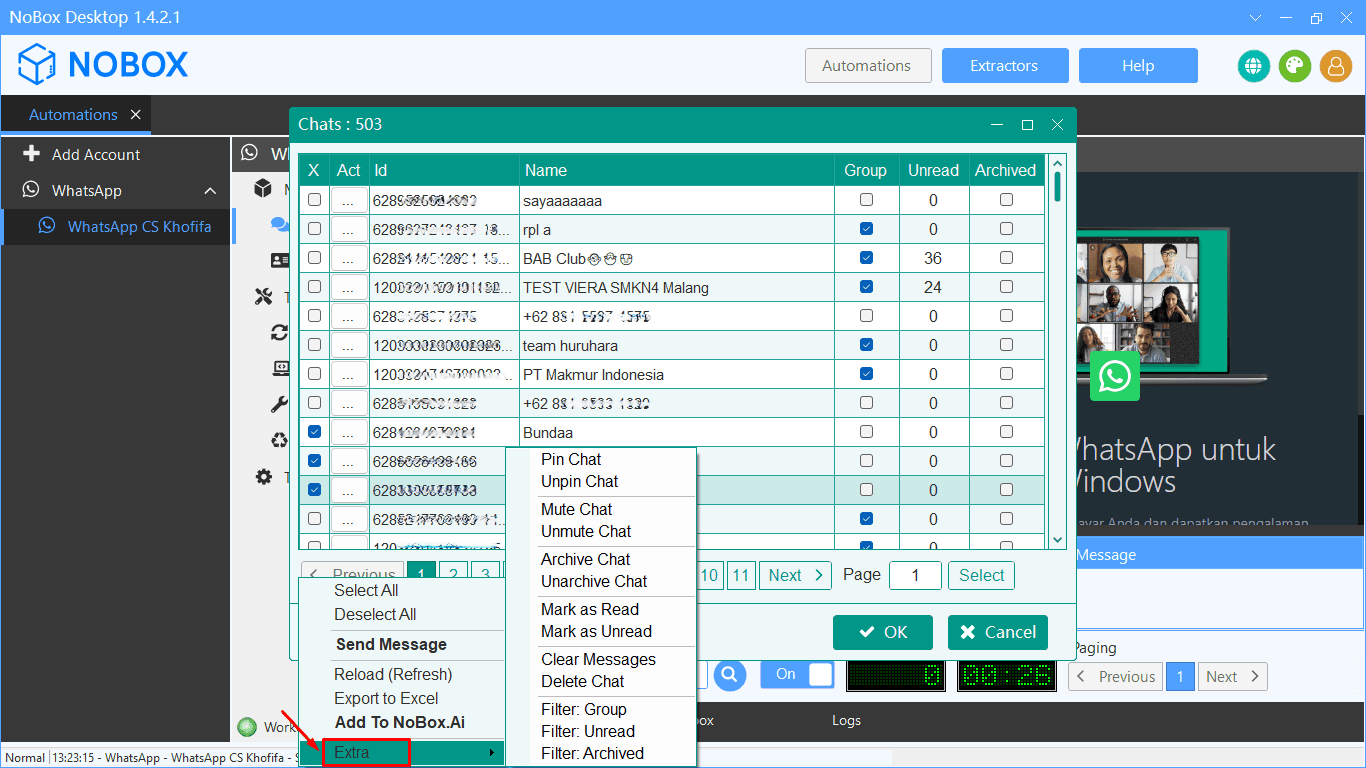The height and width of the screenshot is (768, 1366).
Task: Close the Automations tab with X icon
Action: coord(136,115)
